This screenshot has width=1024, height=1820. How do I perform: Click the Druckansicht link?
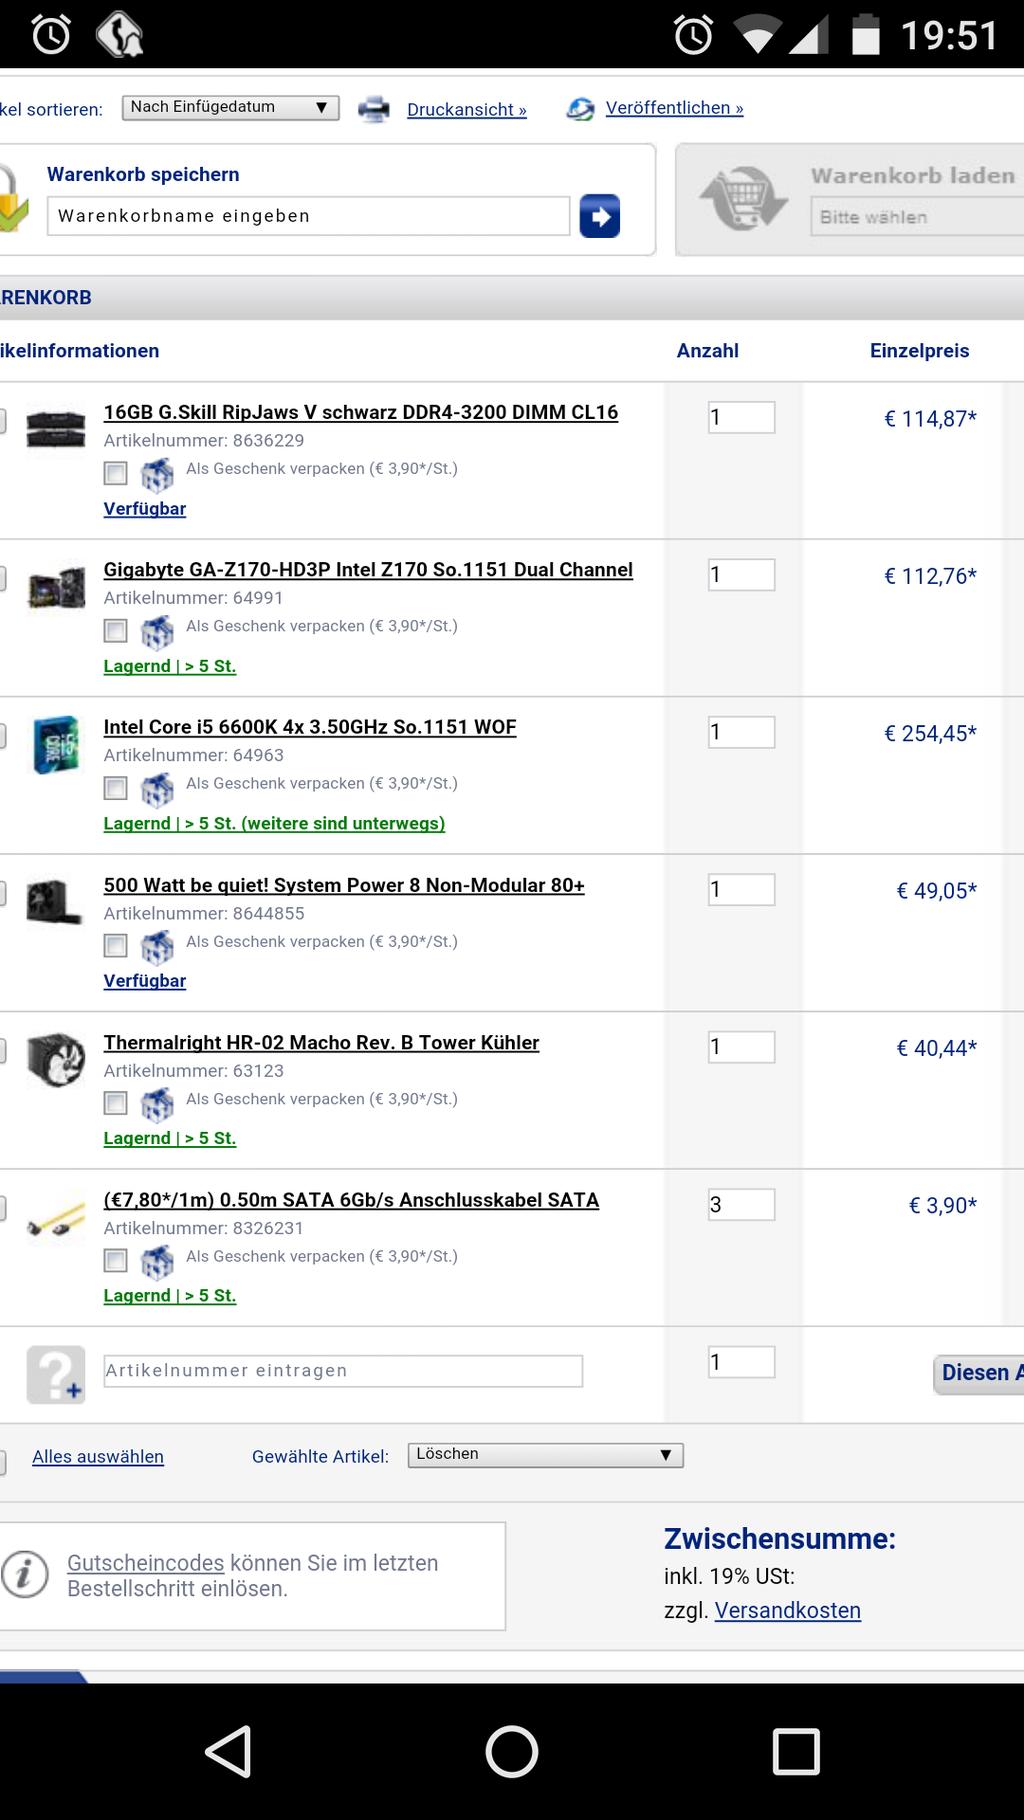(x=466, y=110)
